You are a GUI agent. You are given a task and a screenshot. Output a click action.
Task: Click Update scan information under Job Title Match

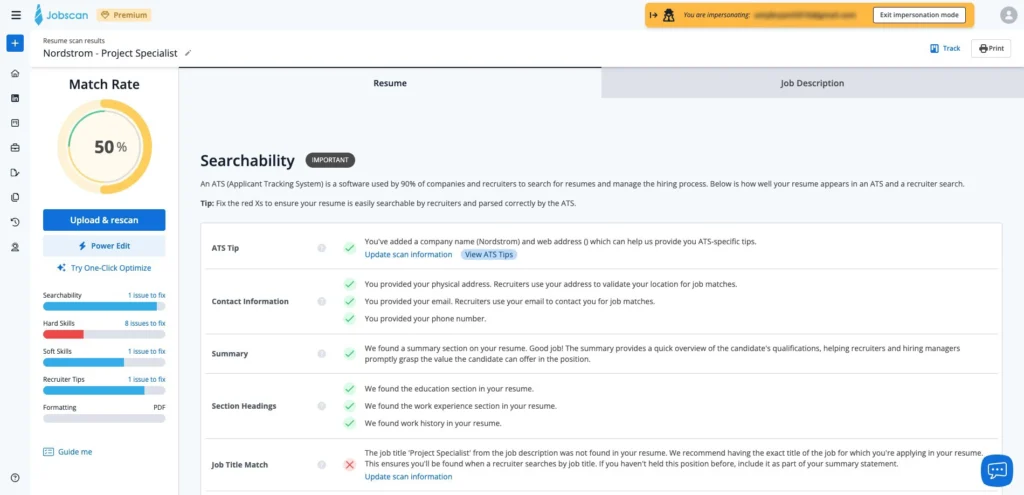[408, 477]
